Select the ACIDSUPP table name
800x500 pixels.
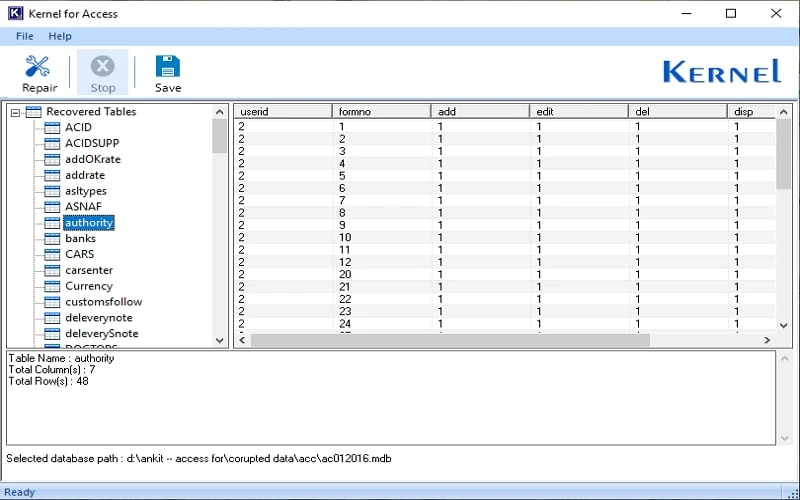point(92,143)
